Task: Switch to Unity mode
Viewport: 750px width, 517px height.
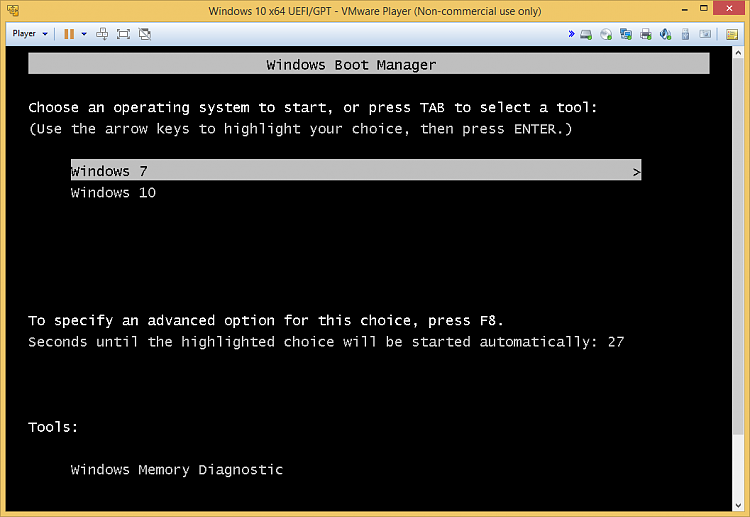Action: tap(144, 33)
